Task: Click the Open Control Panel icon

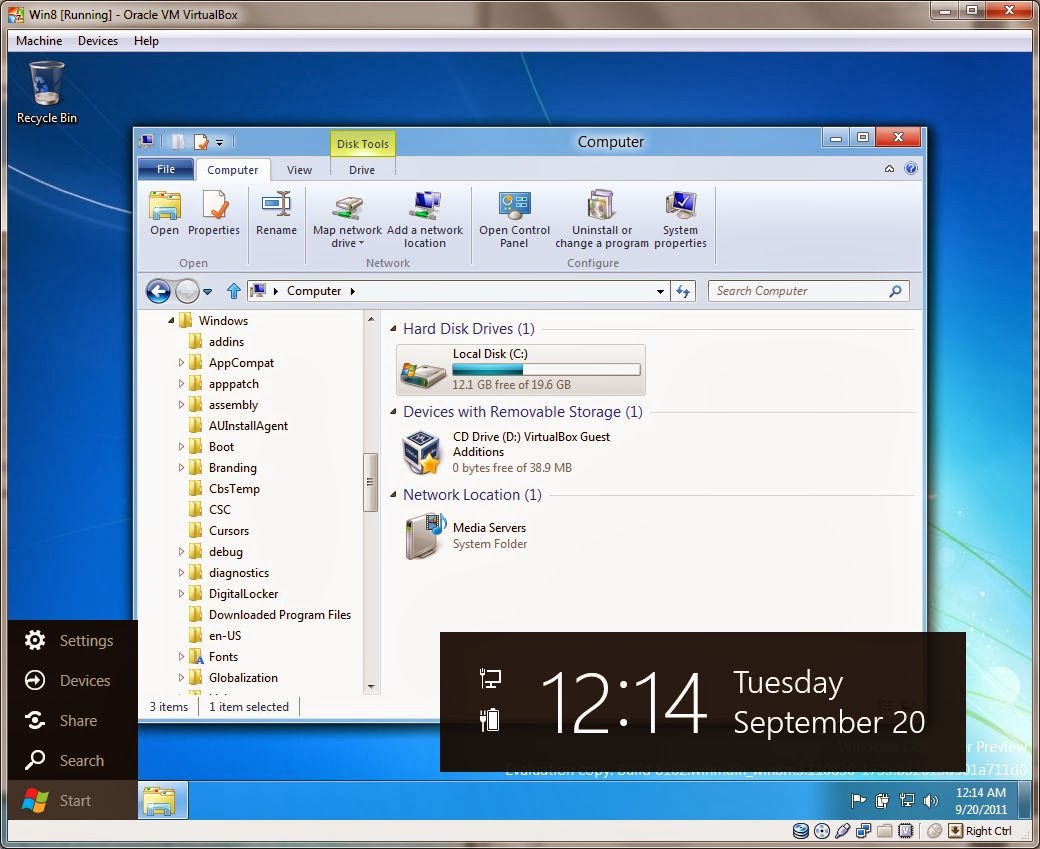Action: pyautogui.click(x=514, y=212)
